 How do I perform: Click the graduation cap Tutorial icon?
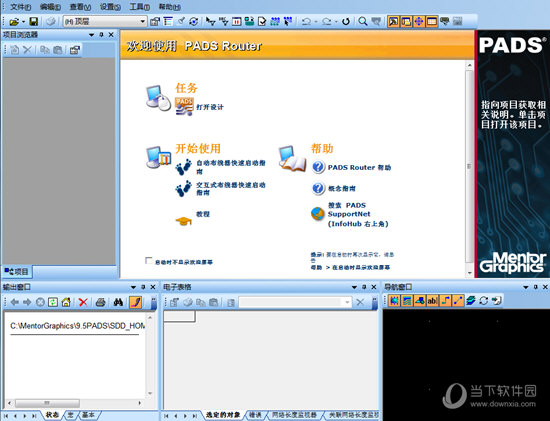(x=183, y=221)
